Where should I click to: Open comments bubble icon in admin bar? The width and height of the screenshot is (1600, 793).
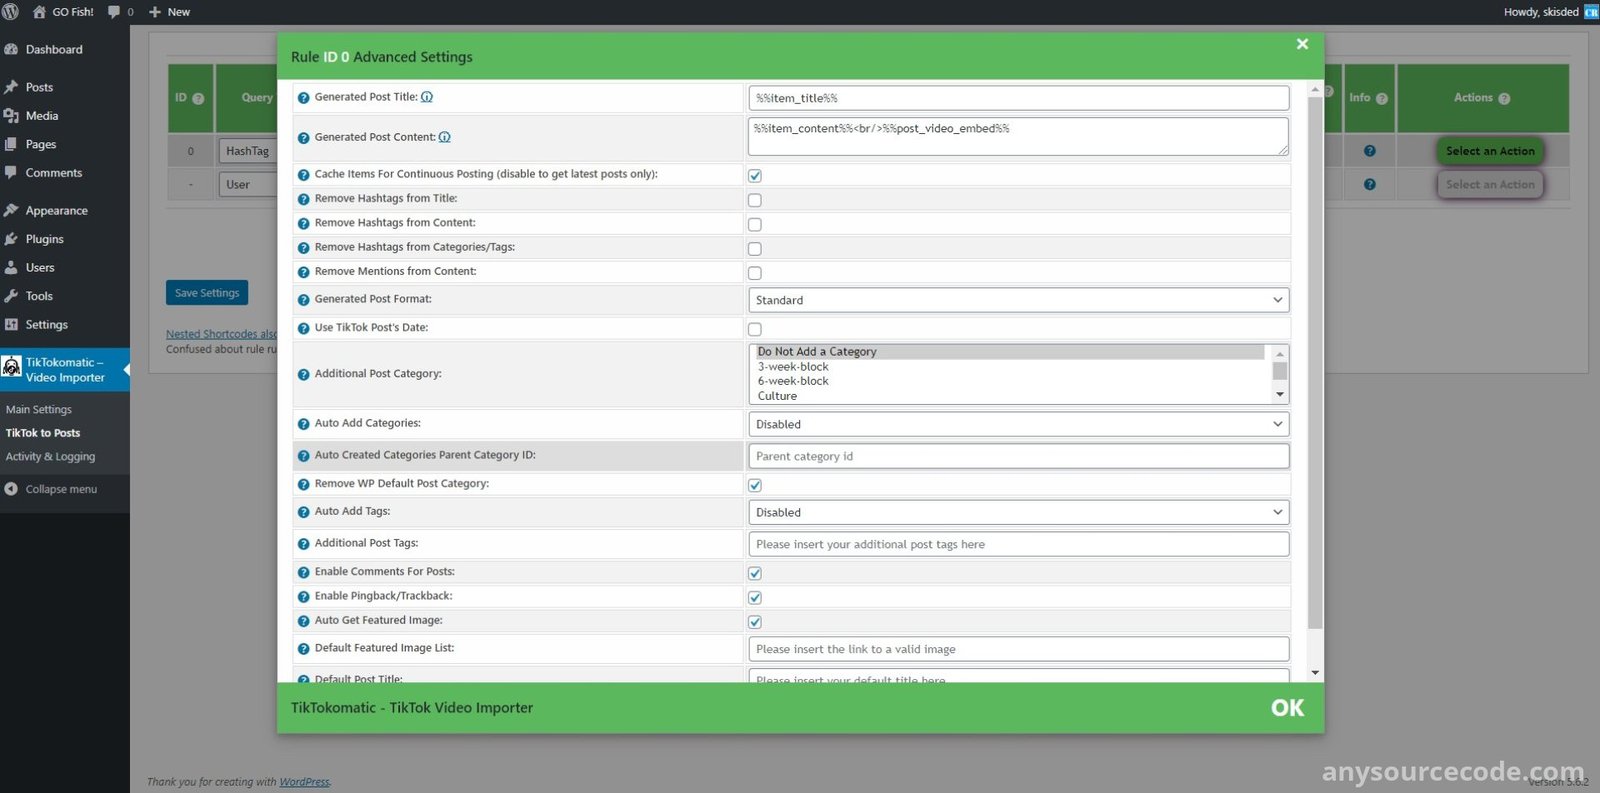point(114,12)
